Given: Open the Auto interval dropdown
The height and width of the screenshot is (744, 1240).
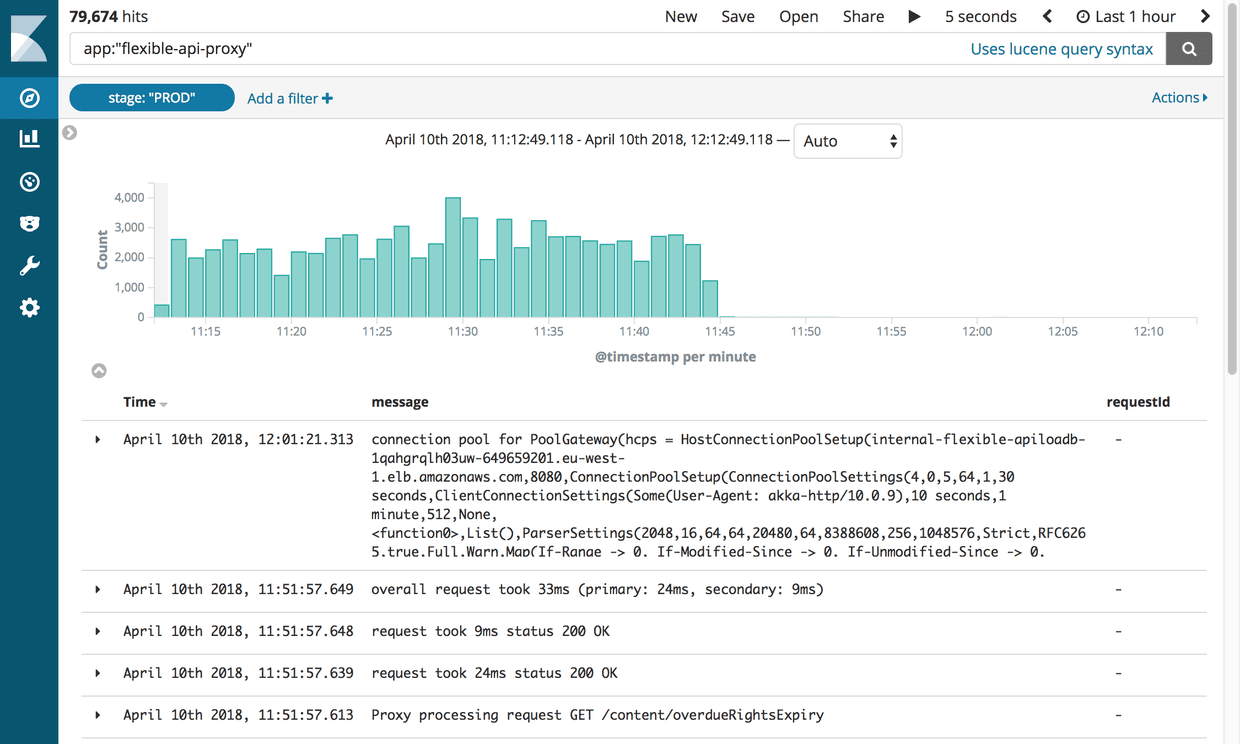Looking at the screenshot, I should tap(847, 141).
